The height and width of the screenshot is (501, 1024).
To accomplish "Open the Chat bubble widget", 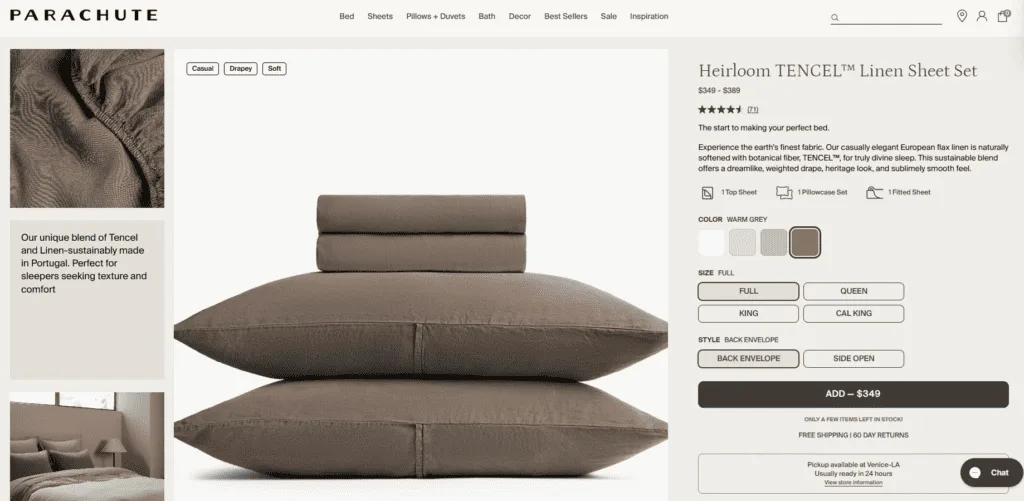I will point(991,472).
